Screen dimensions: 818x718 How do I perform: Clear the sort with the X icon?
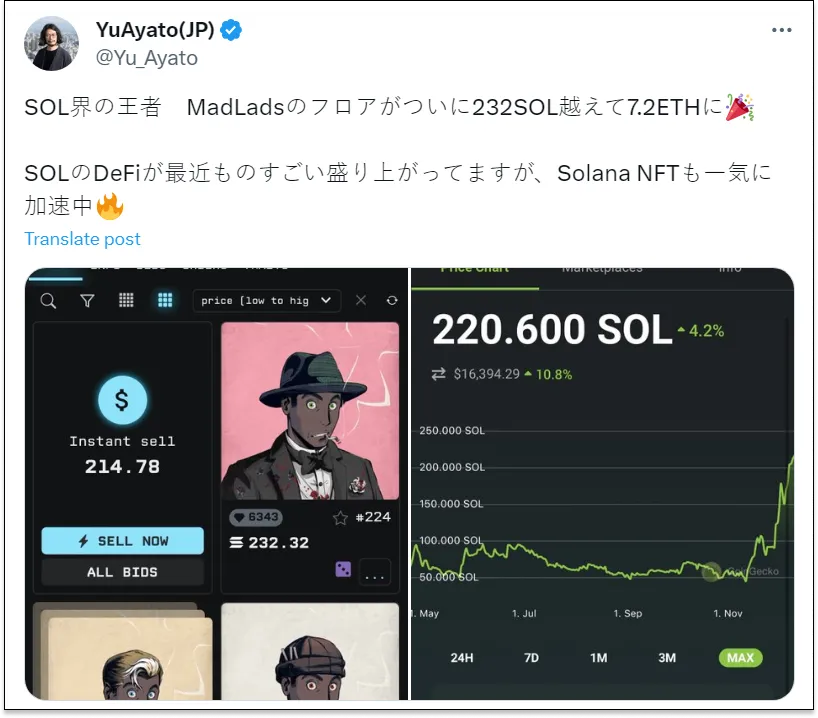(360, 300)
